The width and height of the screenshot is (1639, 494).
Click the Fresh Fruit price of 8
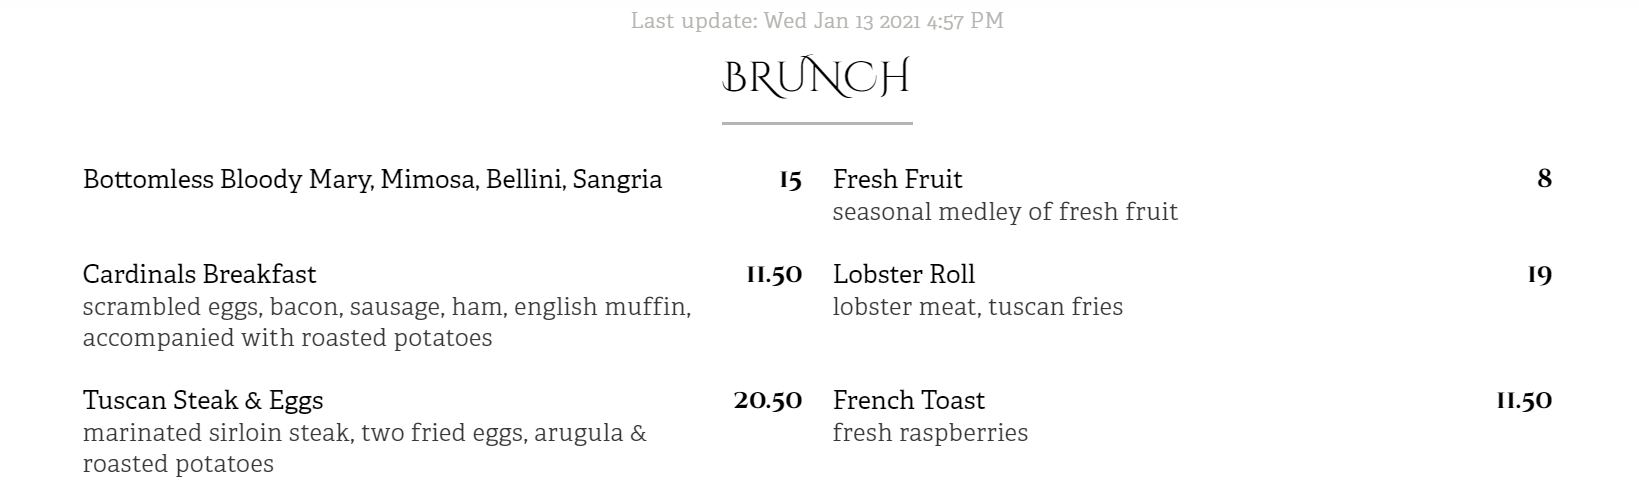point(1544,179)
